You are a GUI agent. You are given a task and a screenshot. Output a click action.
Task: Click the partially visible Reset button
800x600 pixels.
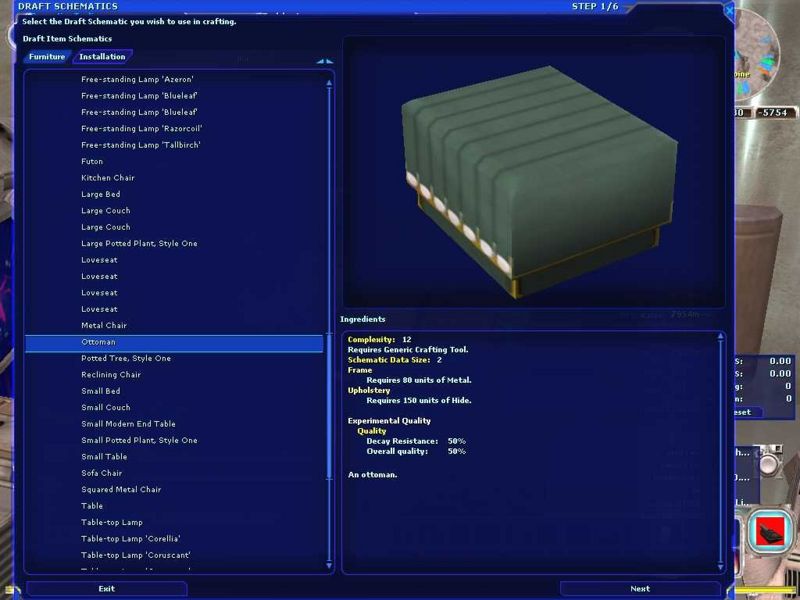tap(742, 412)
